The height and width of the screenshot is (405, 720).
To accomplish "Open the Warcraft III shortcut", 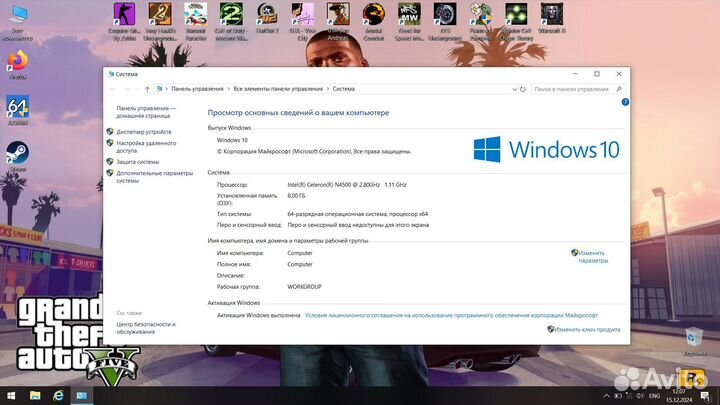I will click(551, 18).
